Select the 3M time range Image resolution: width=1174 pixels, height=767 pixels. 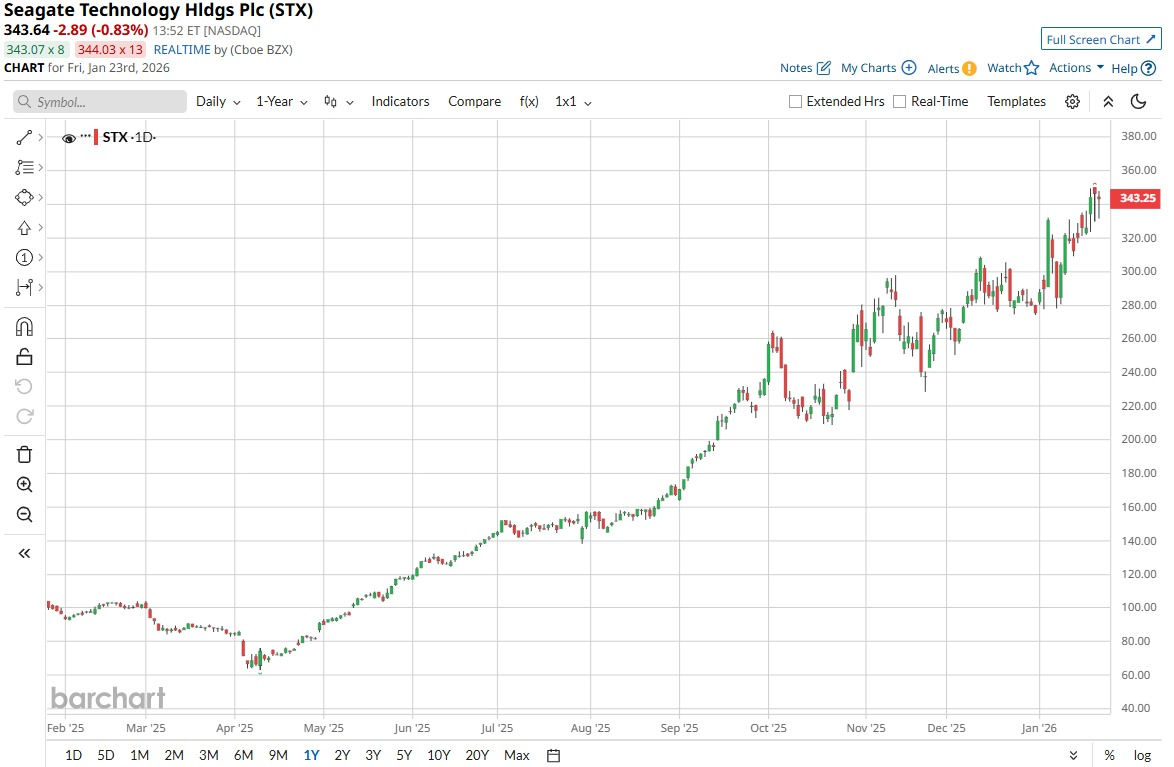(x=209, y=756)
